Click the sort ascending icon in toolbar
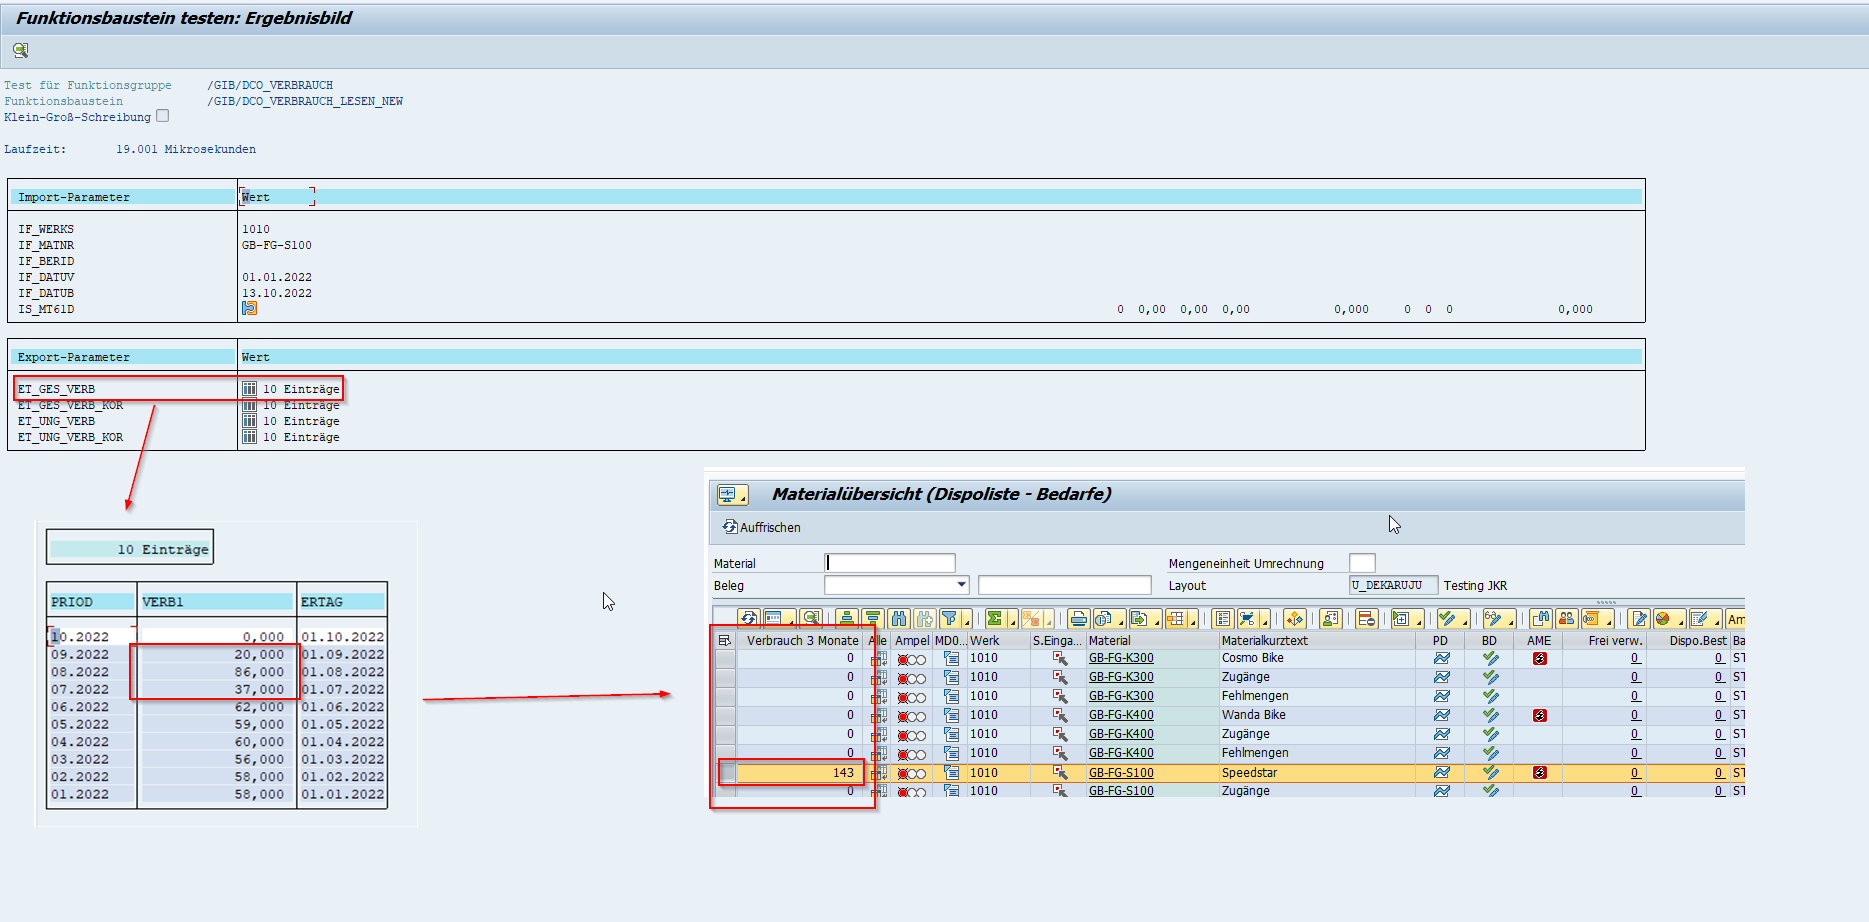1869x922 pixels. tap(847, 619)
